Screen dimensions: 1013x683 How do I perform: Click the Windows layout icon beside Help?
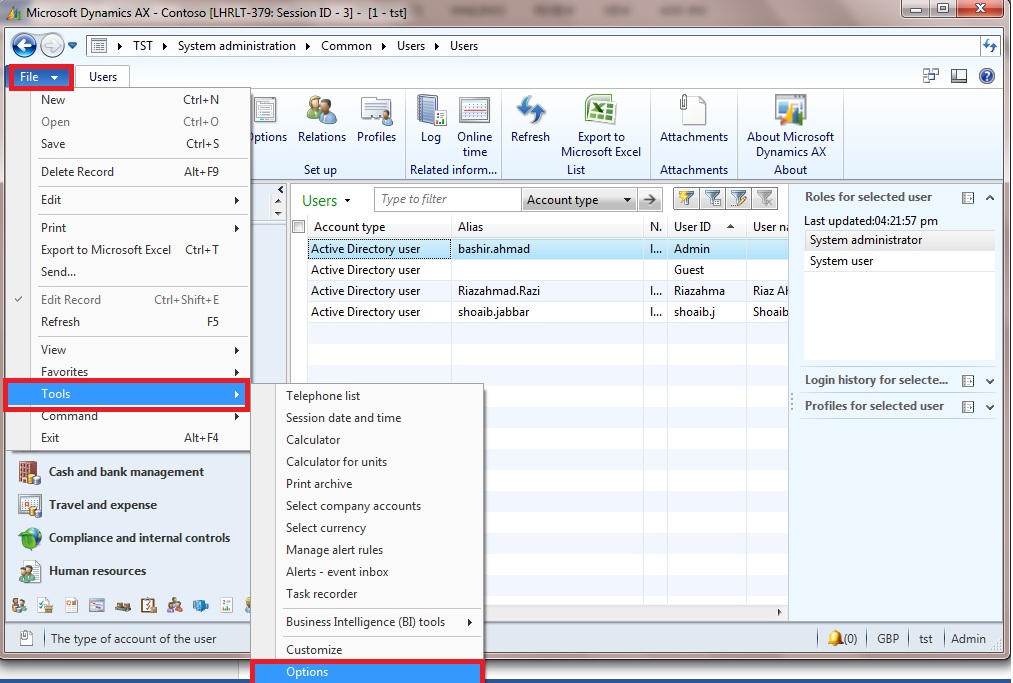(931, 76)
